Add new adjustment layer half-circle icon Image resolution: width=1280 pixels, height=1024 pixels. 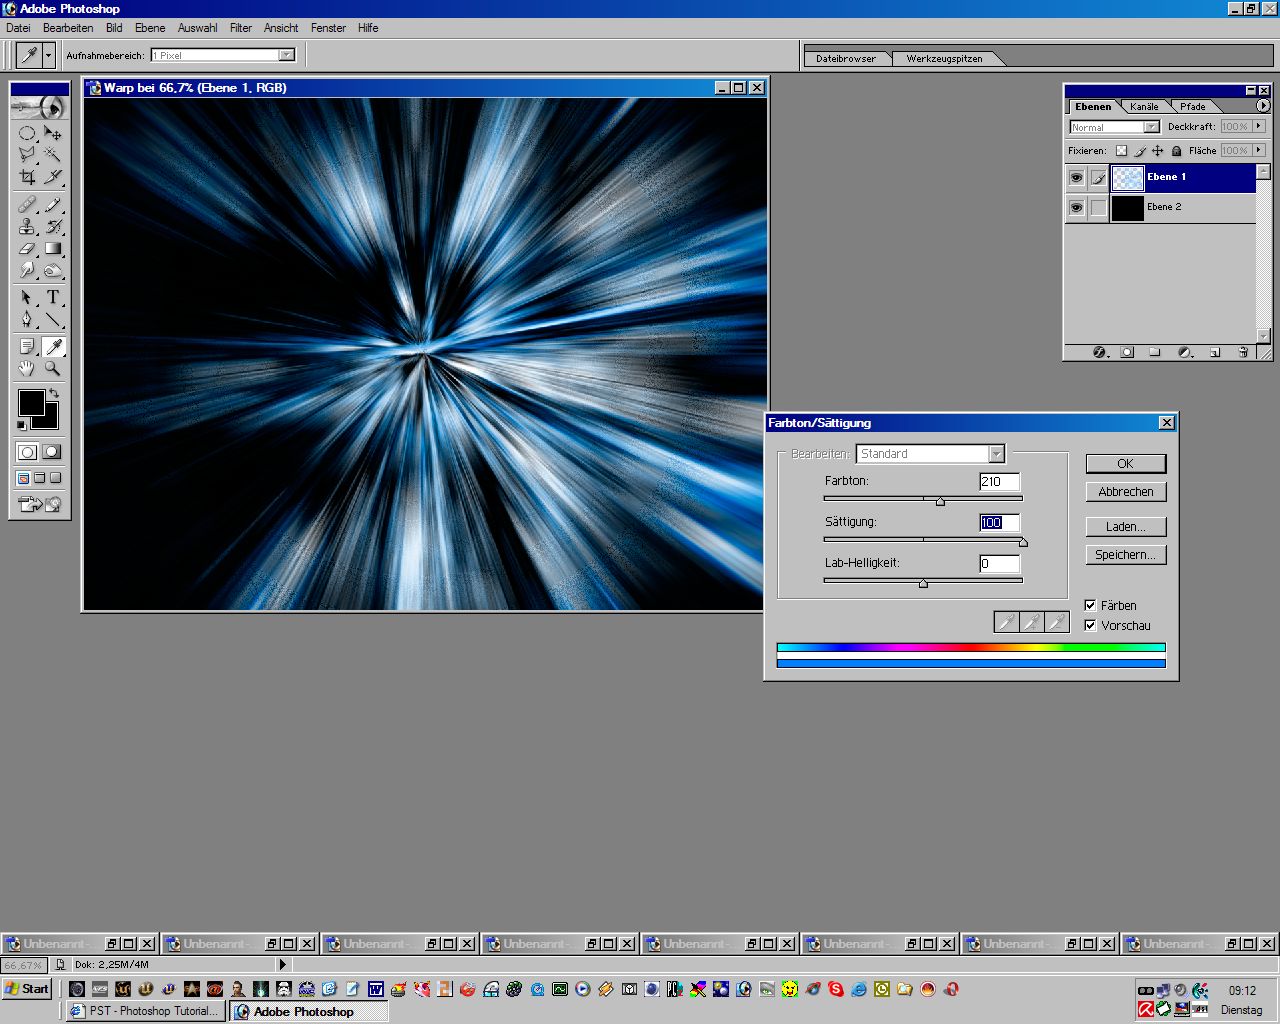click(x=1185, y=352)
